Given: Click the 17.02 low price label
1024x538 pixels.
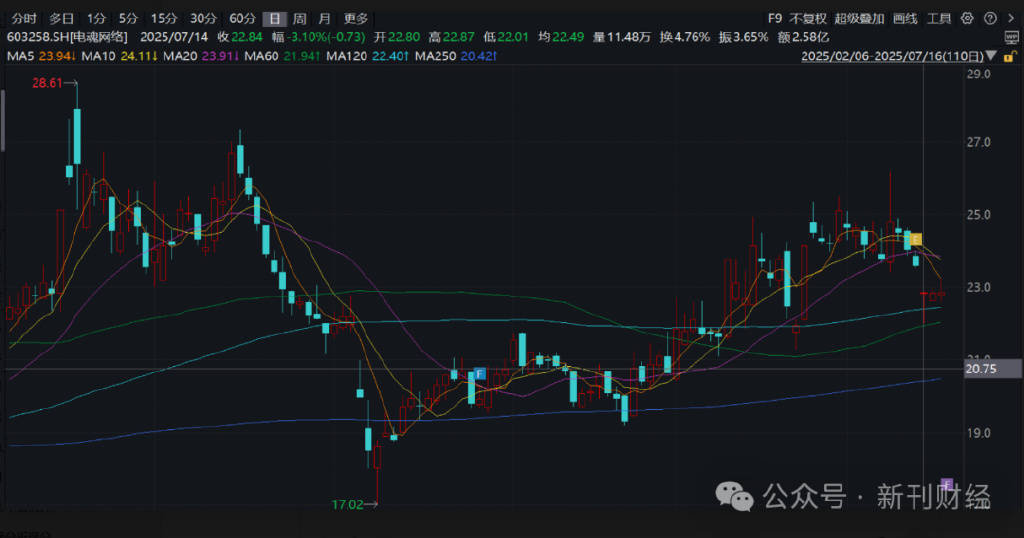Looking at the screenshot, I should point(347,504).
